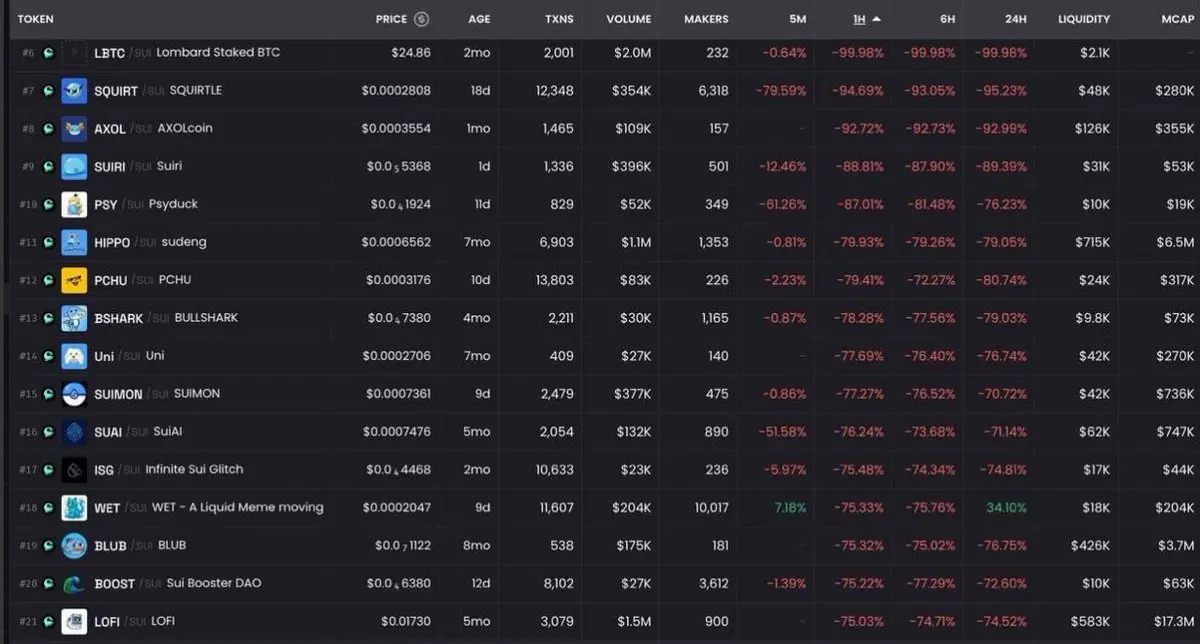Open the AXOL token logo
1200x644 pixels.
tap(74, 129)
